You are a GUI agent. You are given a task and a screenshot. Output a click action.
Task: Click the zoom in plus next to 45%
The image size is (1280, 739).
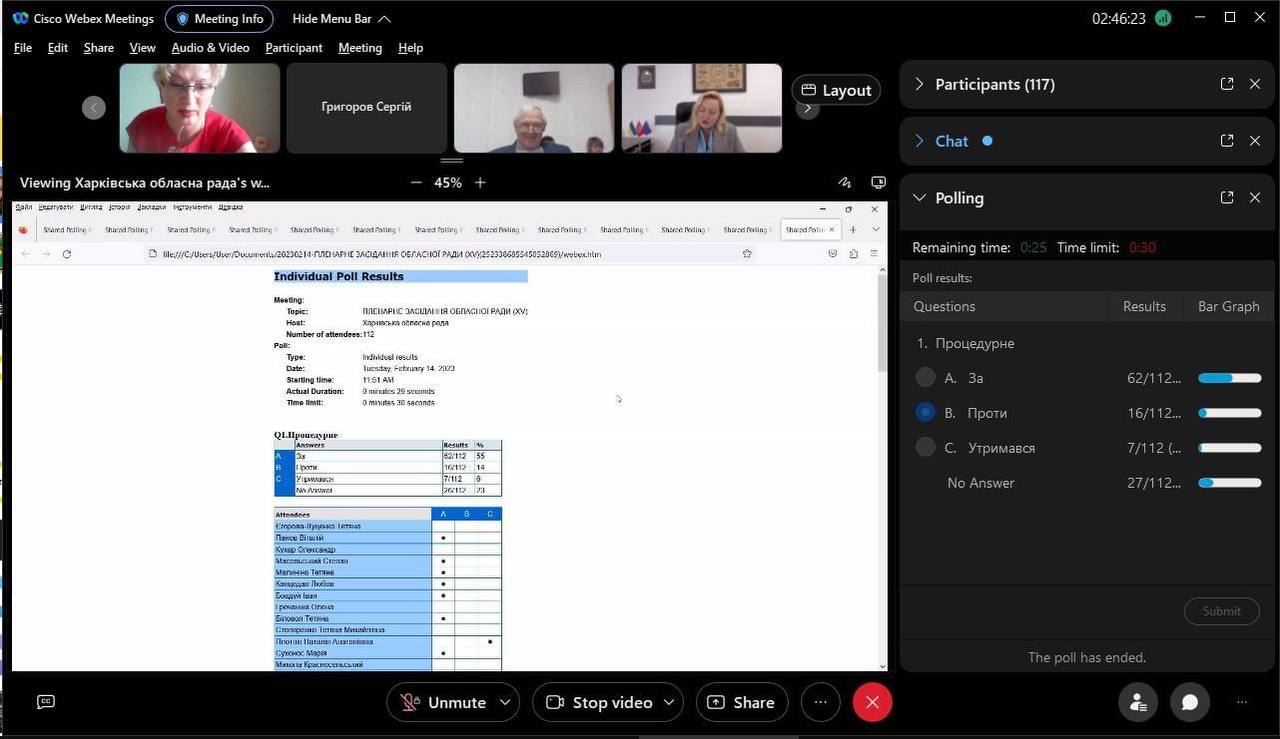click(x=480, y=183)
